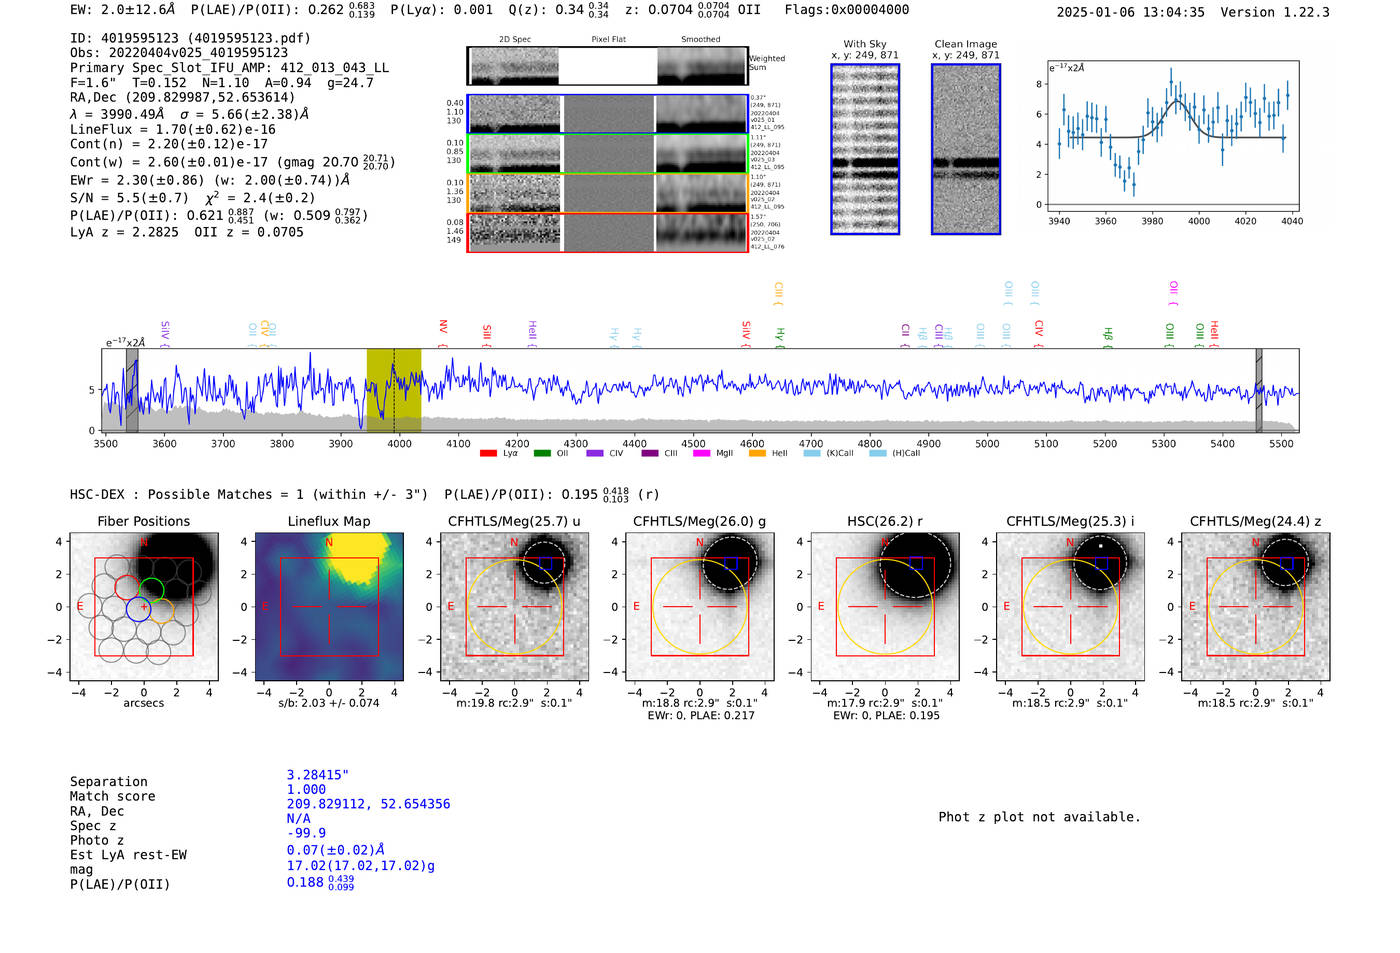Click the Clean Image cutout

(x=966, y=149)
